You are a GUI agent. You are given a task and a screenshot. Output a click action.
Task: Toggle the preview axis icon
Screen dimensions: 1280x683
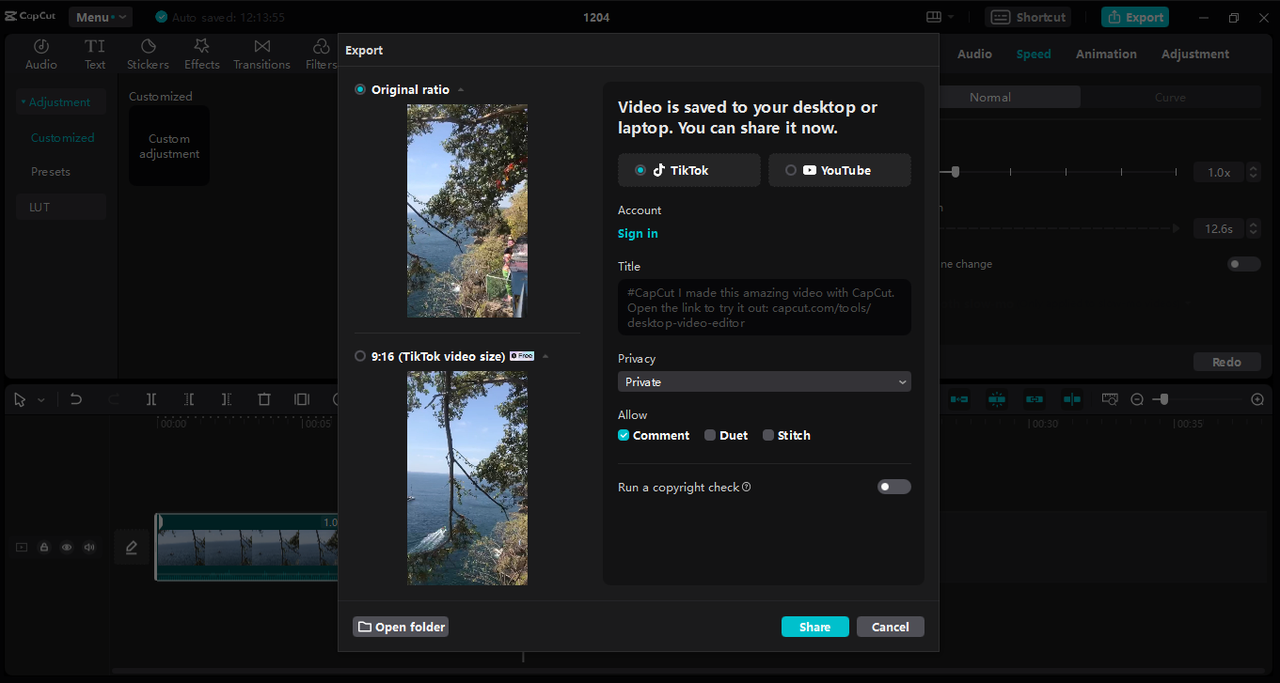point(1072,399)
